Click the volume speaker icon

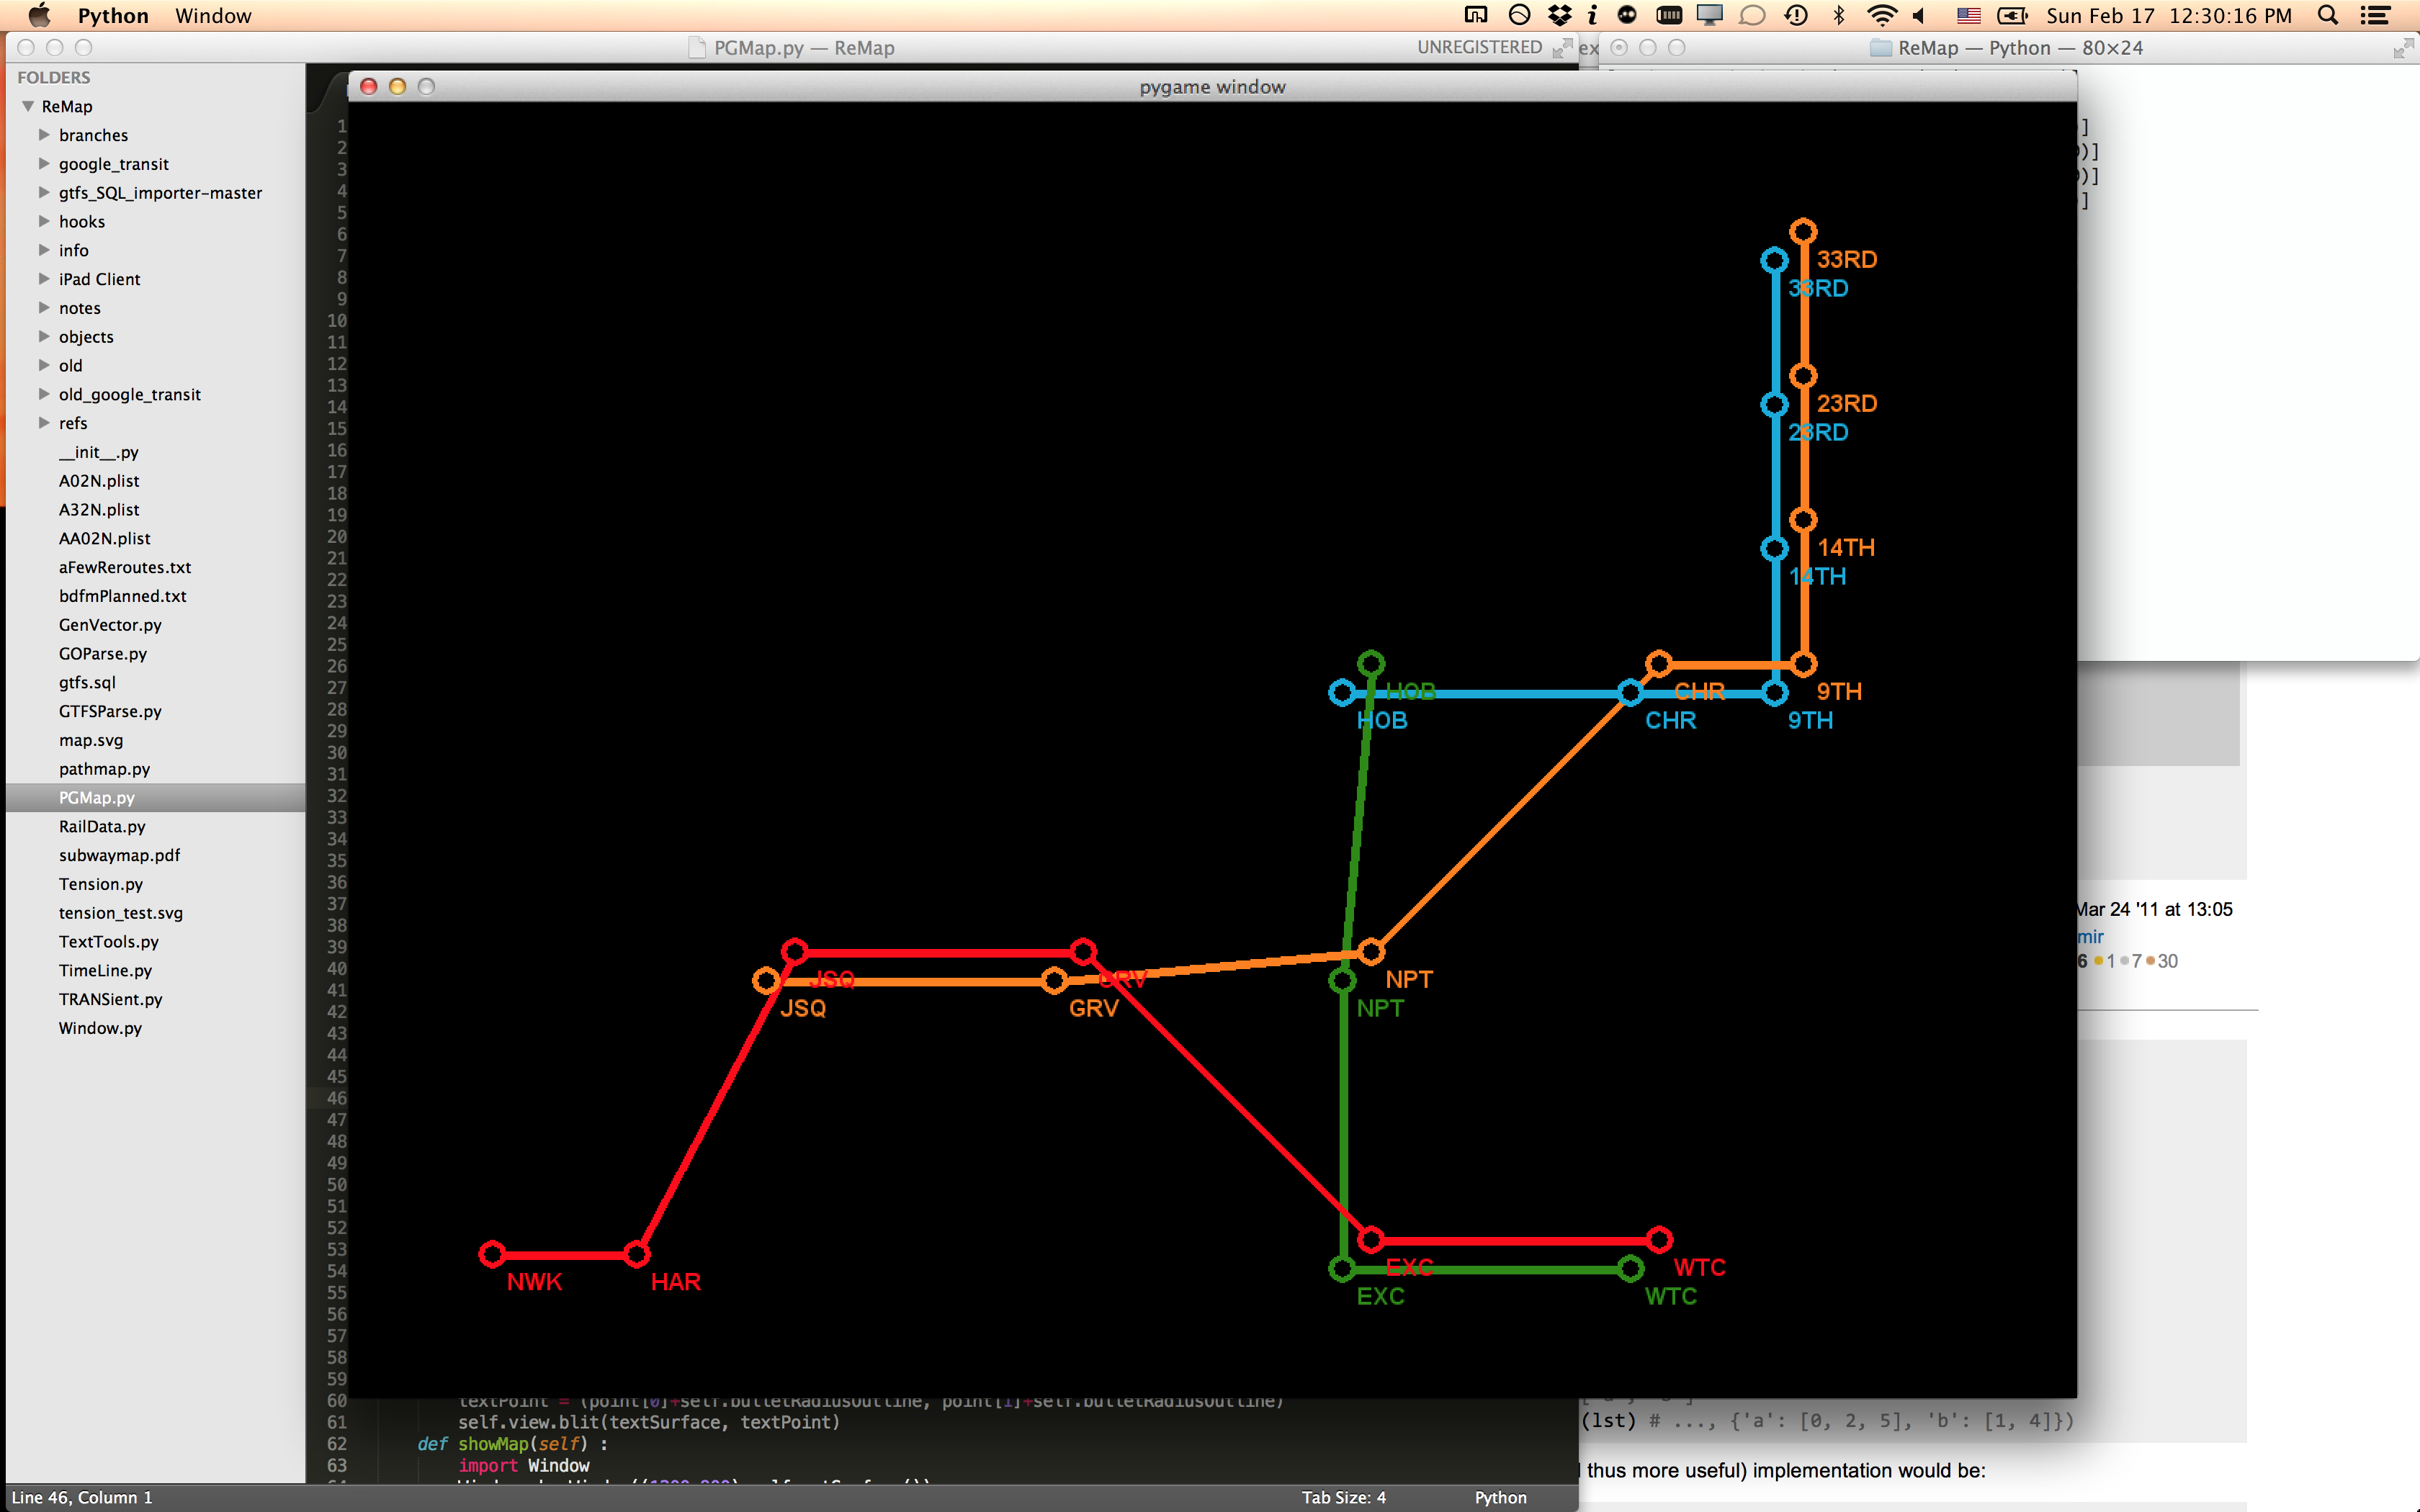click(x=1919, y=15)
